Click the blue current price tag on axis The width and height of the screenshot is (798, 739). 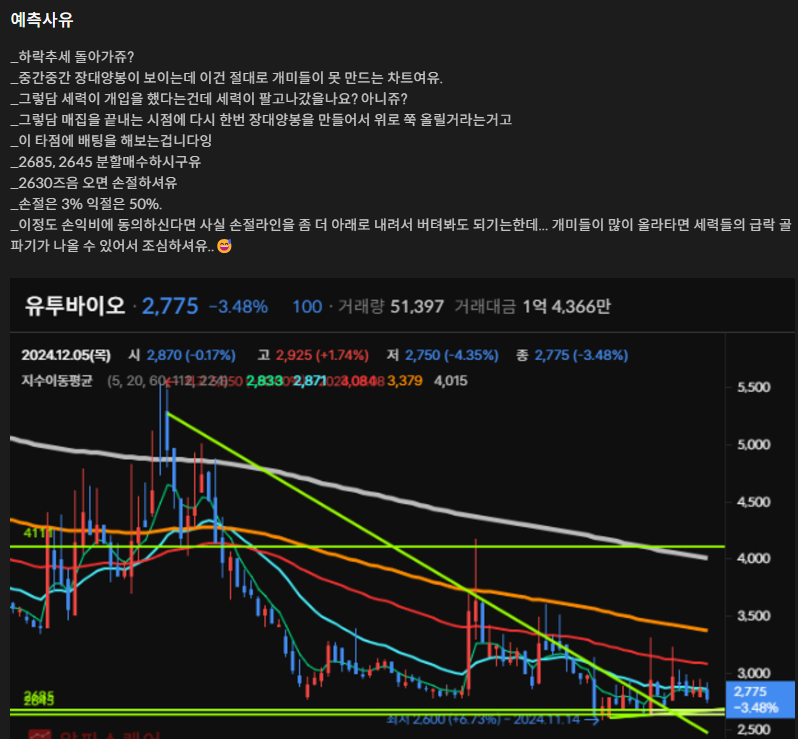(760, 699)
